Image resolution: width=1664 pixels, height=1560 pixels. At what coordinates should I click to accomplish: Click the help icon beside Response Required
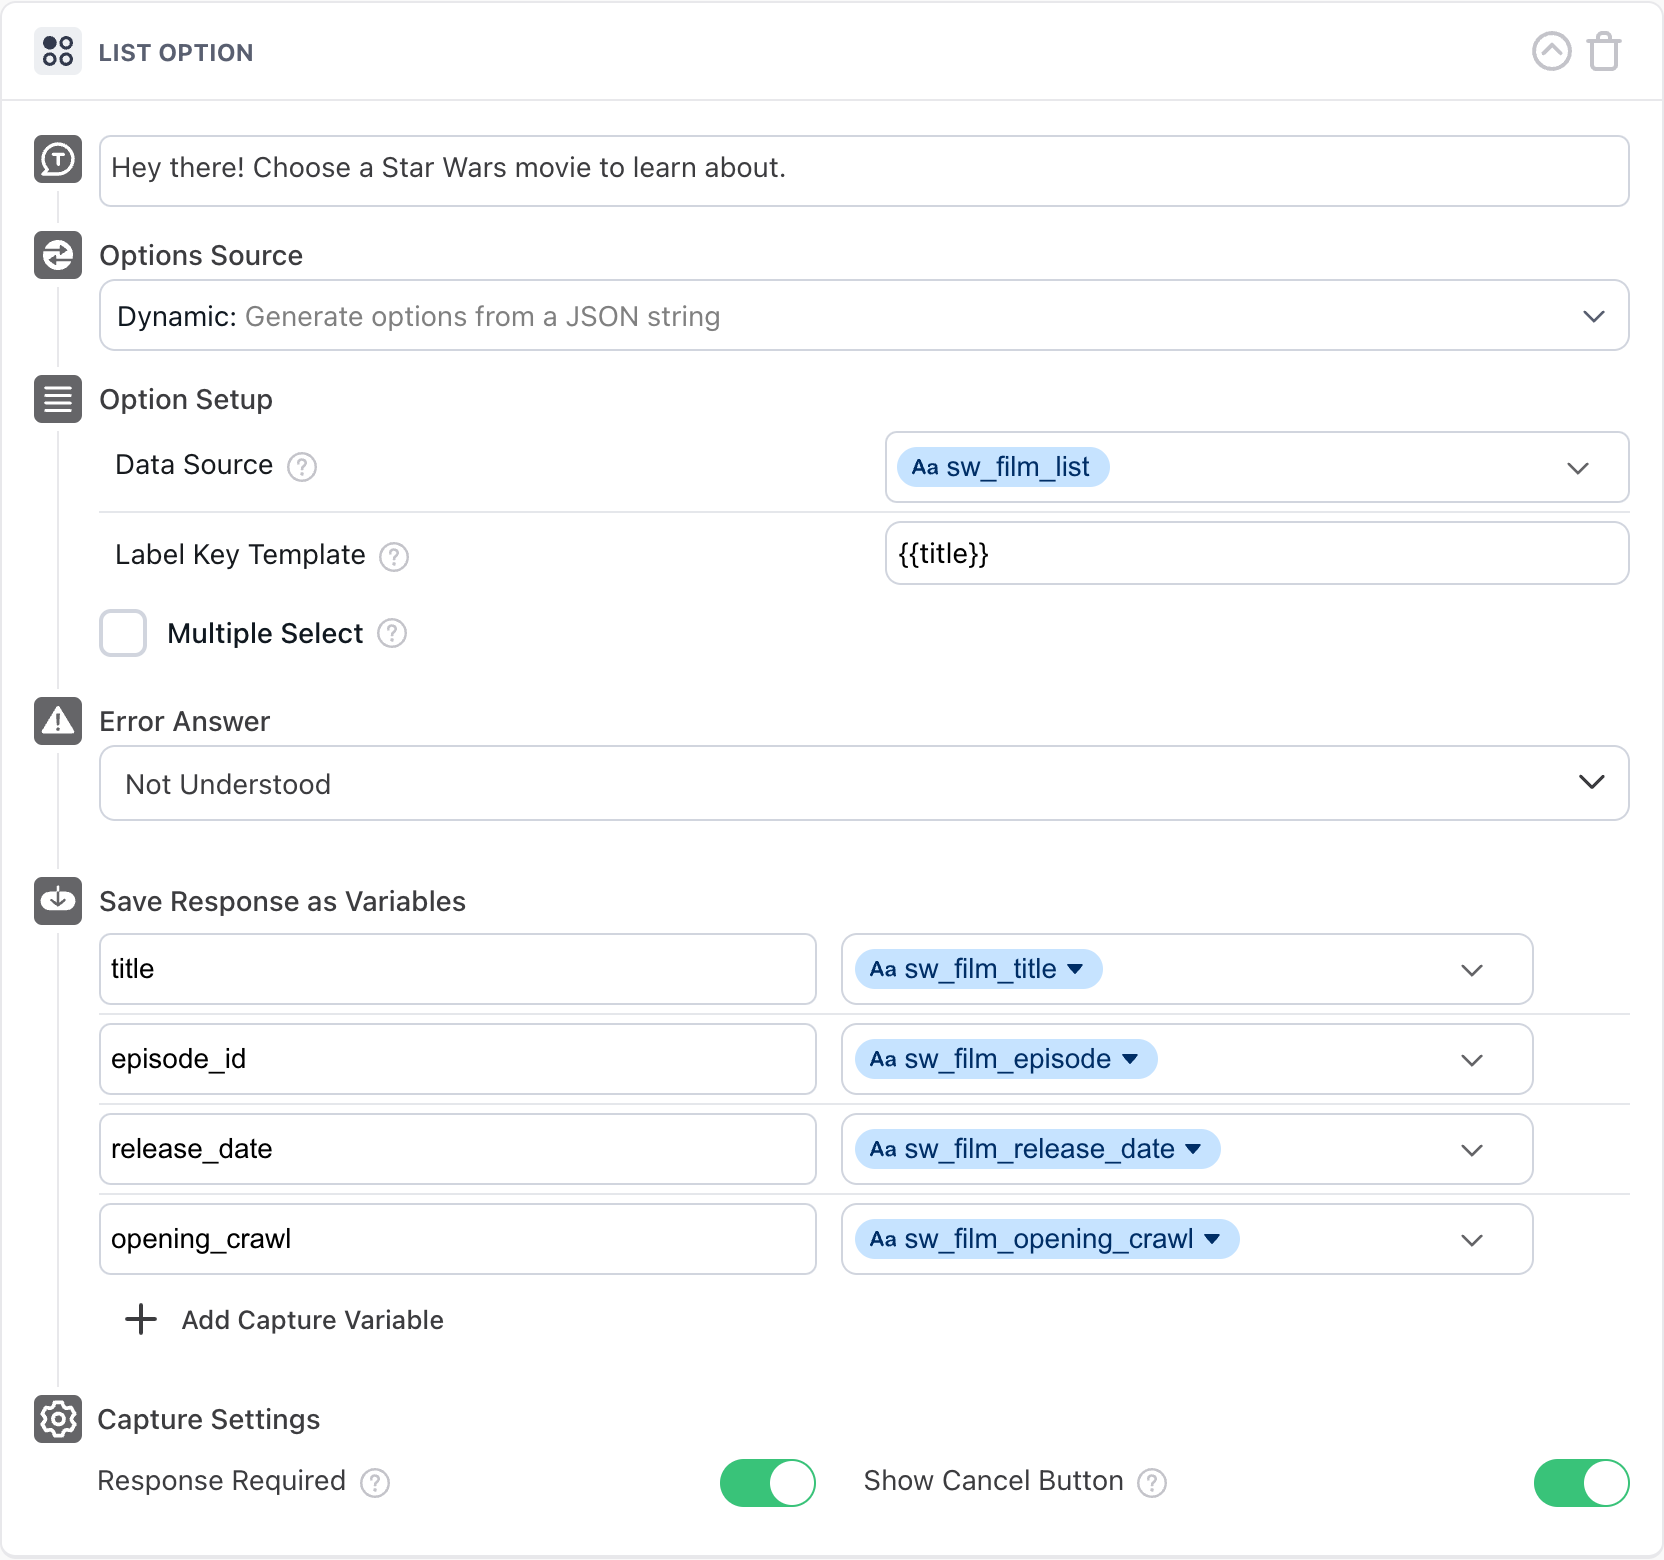pos(375,1483)
